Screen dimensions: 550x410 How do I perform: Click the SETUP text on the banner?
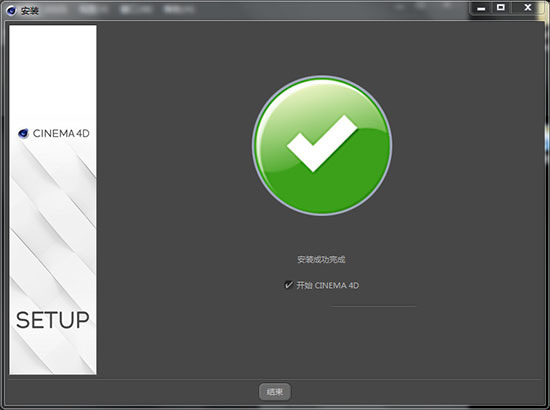[53, 320]
